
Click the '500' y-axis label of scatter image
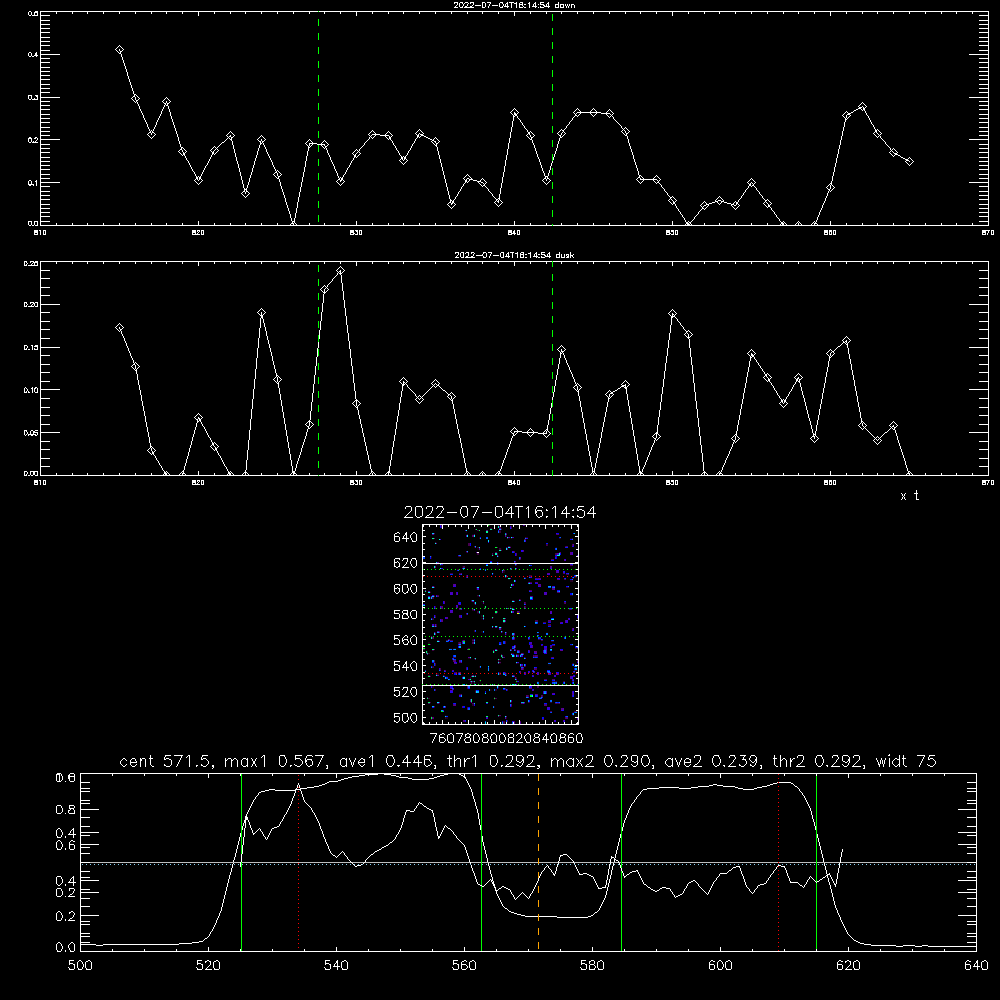(x=406, y=717)
